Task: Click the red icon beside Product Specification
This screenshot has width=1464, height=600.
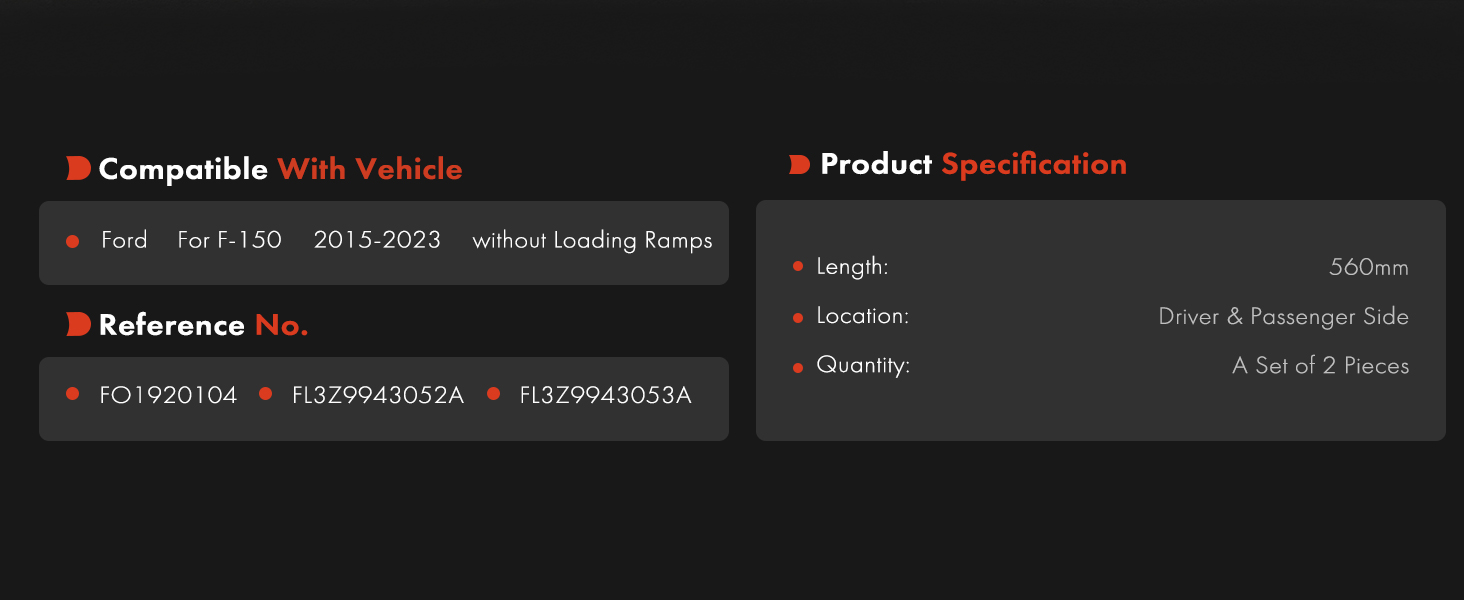Action: (x=799, y=165)
